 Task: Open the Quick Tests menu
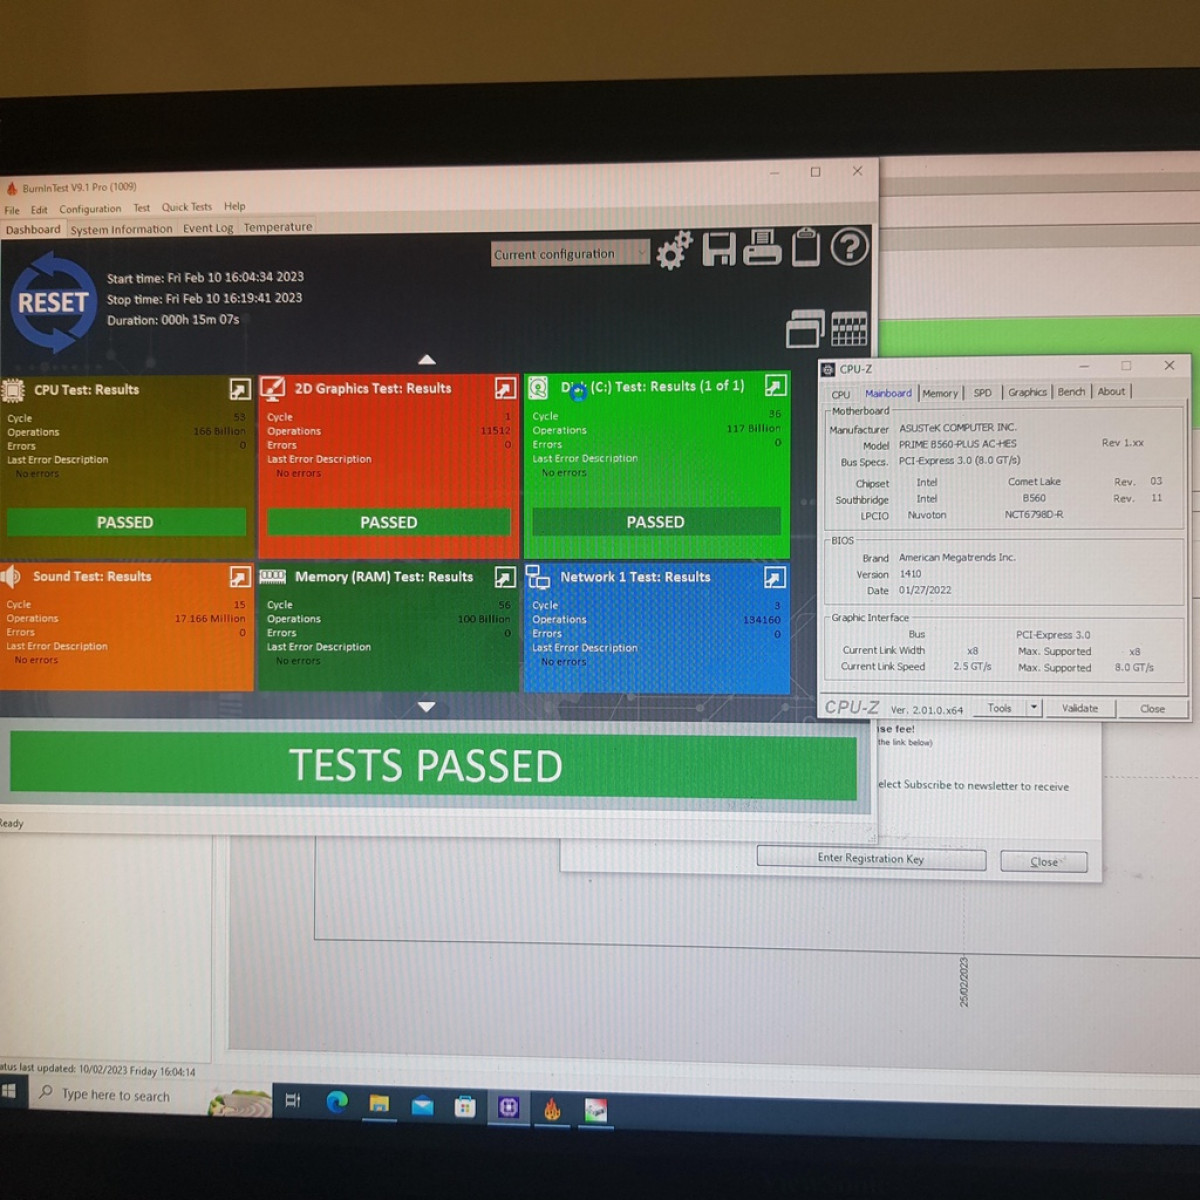187,207
